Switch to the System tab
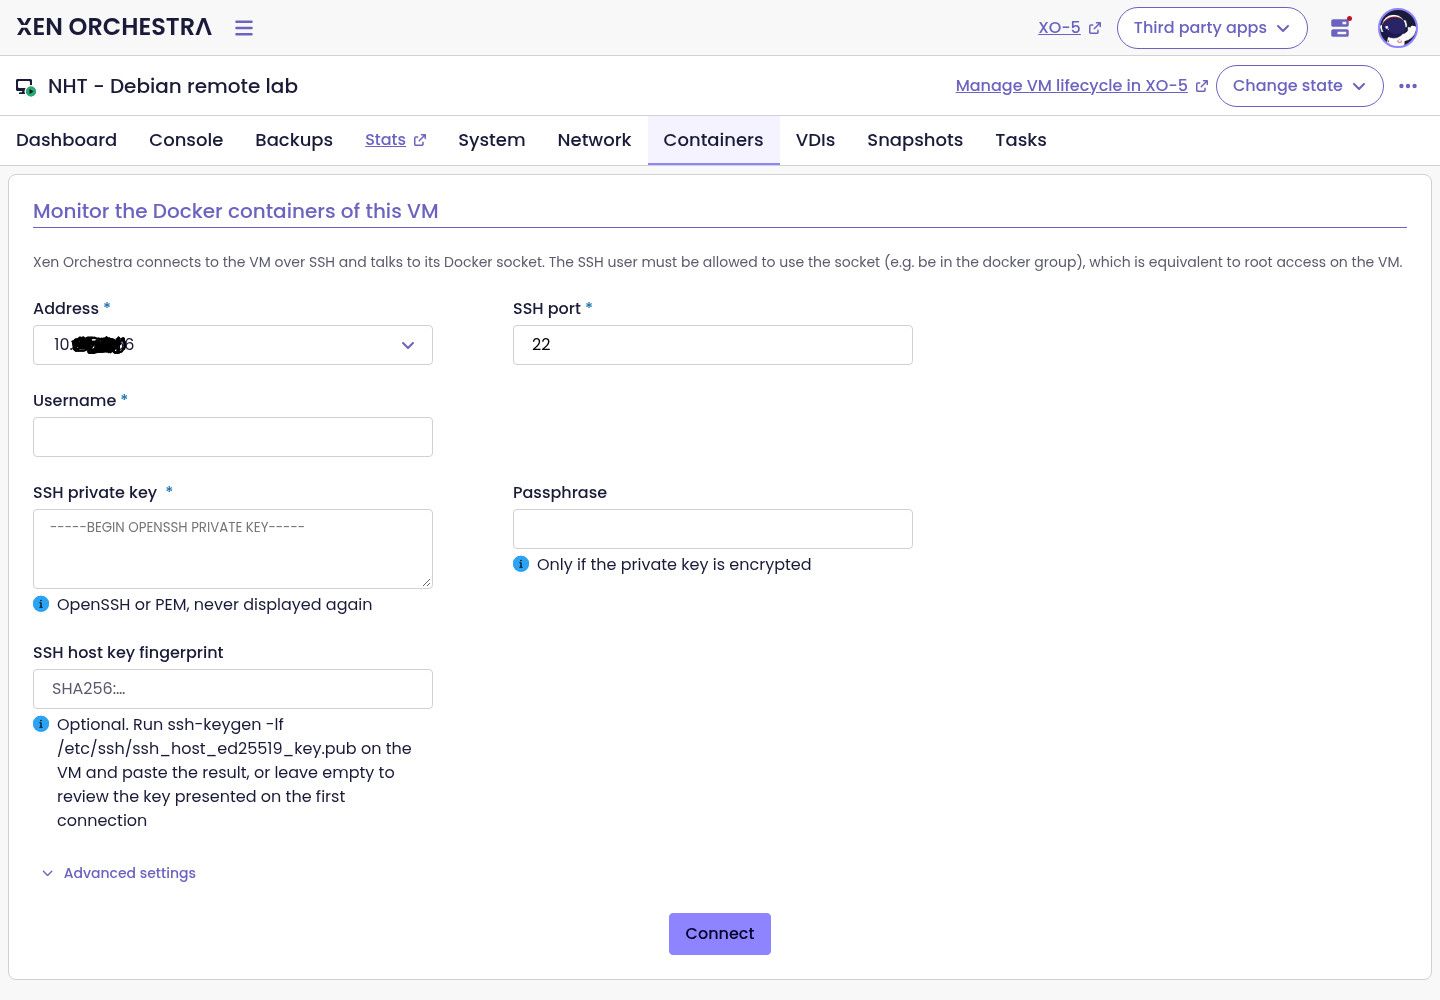1440x1000 pixels. 492,140
